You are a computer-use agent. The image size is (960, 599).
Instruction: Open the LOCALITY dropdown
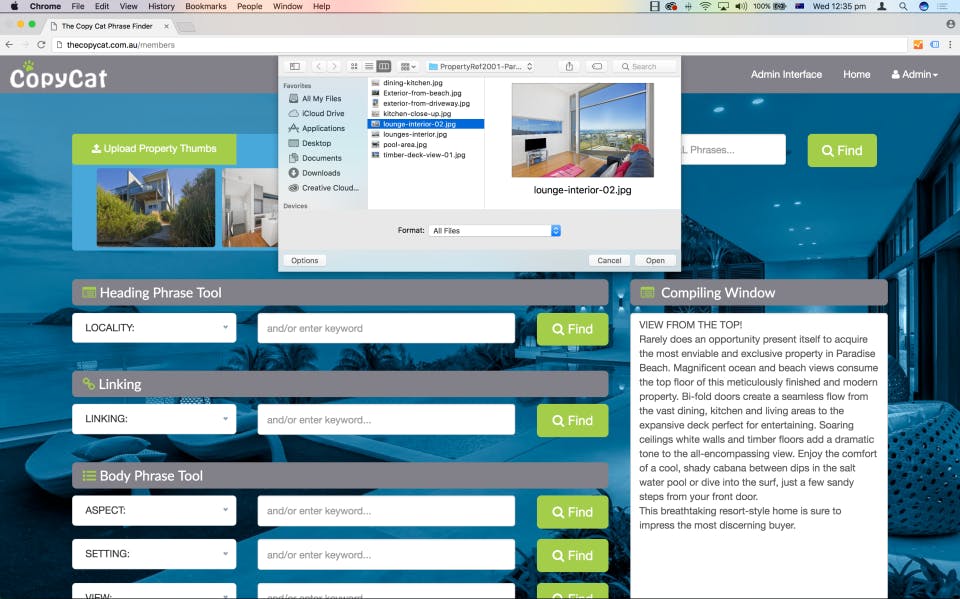[x=154, y=328]
